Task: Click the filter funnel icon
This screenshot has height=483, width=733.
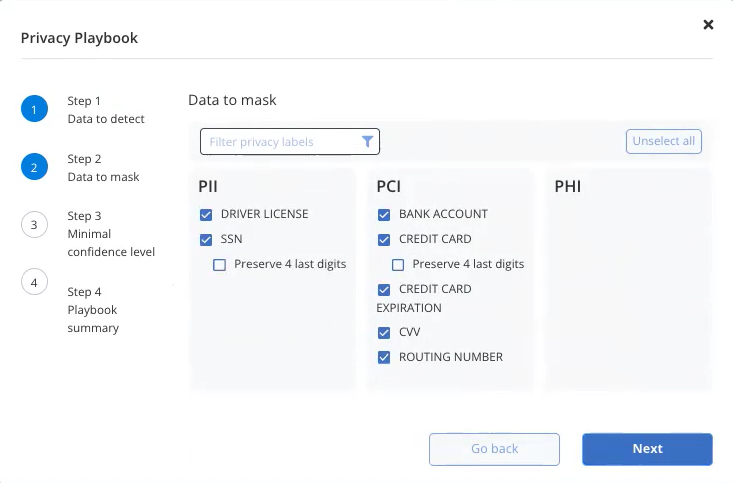Action: 367,141
